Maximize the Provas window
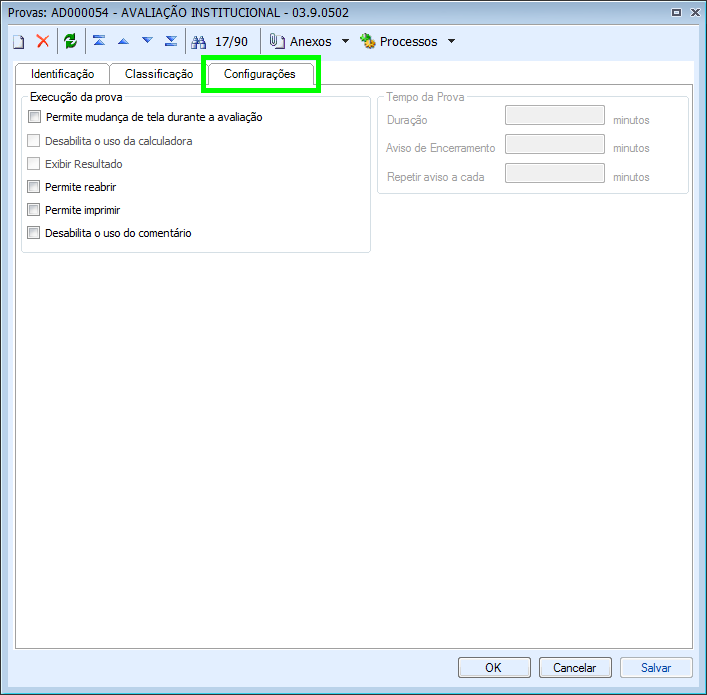 point(676,13)
